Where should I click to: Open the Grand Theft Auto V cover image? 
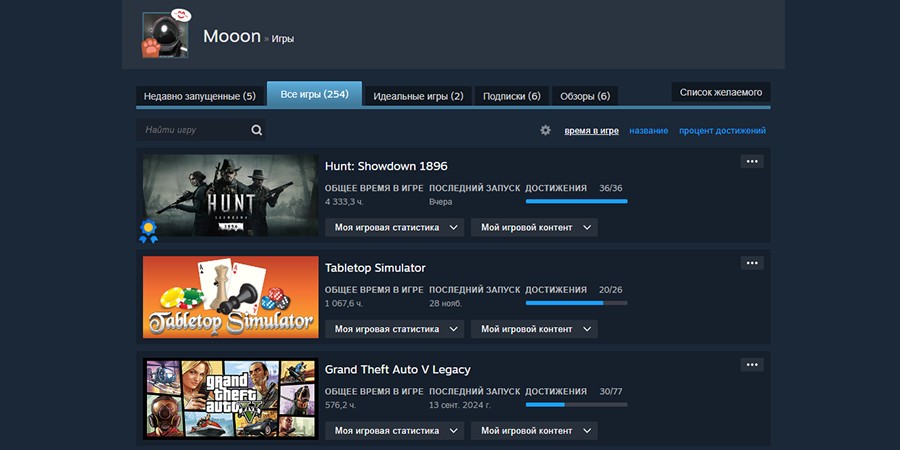[231, 398]
